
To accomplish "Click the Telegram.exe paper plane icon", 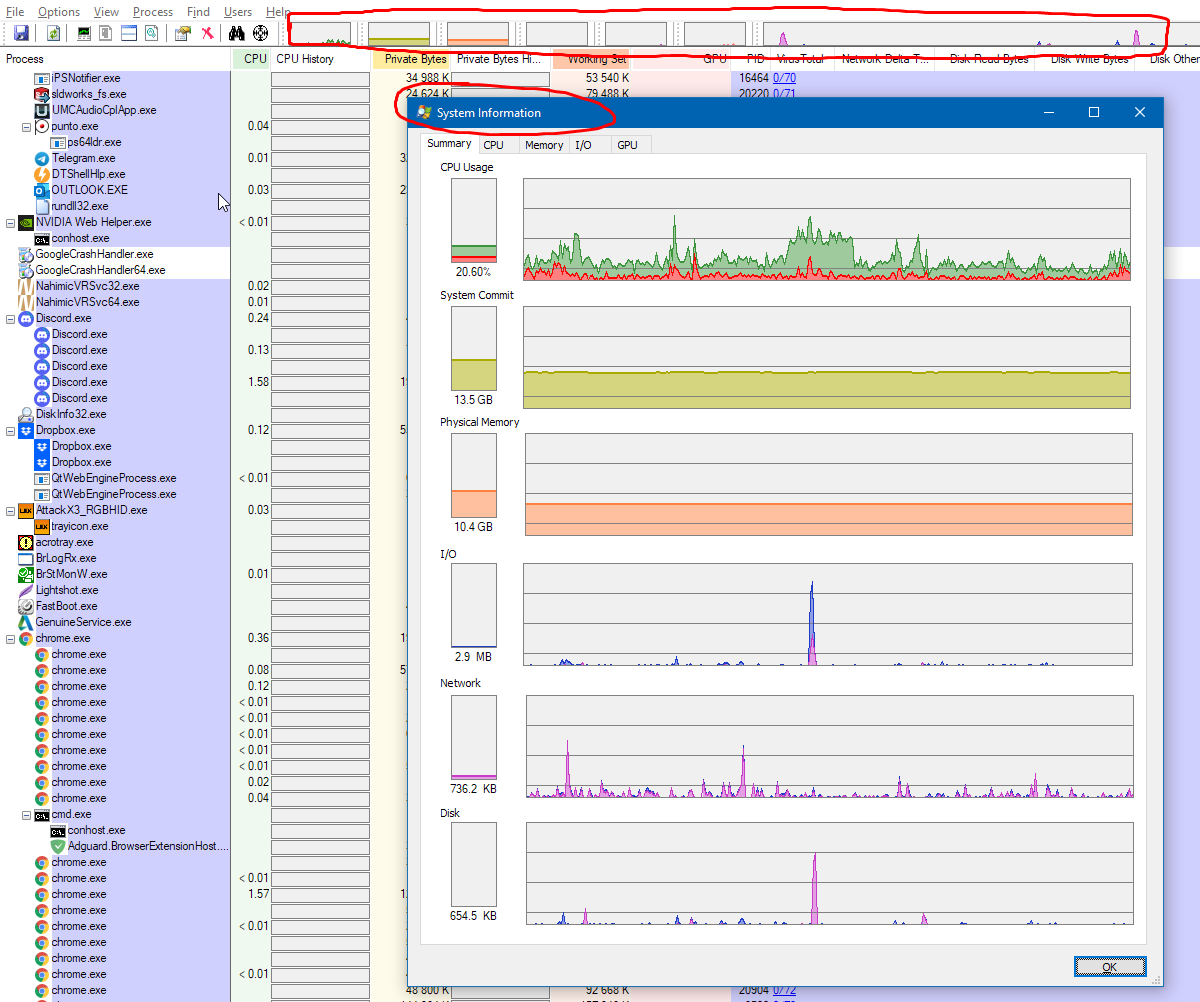I will click(42, 158).
